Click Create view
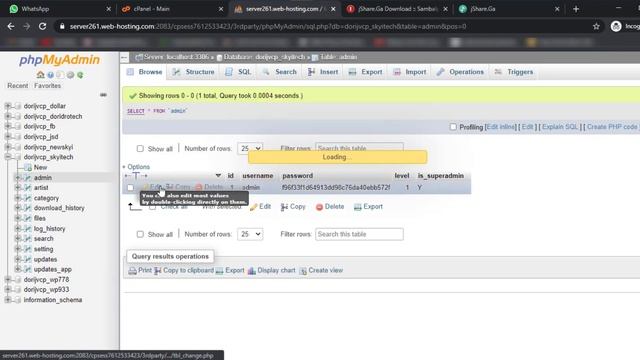This screenshot has width=640, height=360. (321, 270)
